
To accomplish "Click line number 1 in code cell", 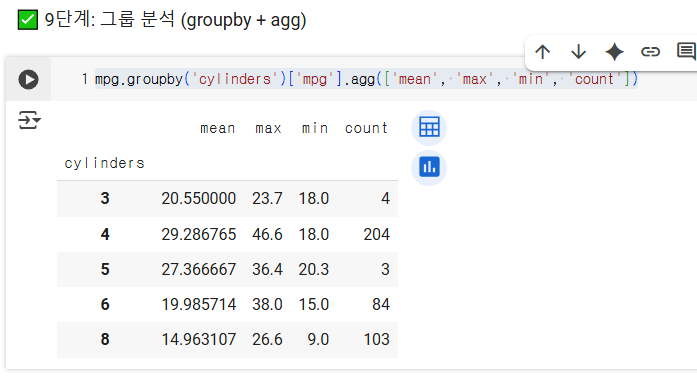I will (84, 79).
